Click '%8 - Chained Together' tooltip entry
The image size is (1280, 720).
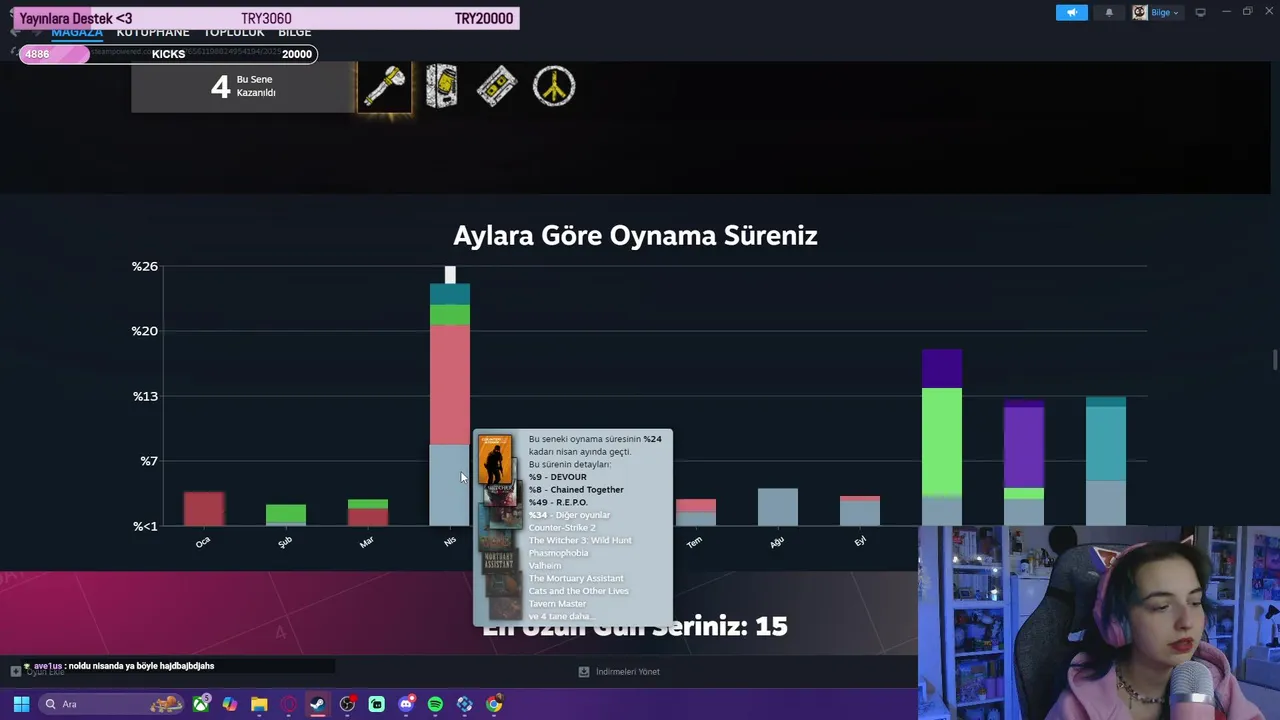tap(576, 490)
